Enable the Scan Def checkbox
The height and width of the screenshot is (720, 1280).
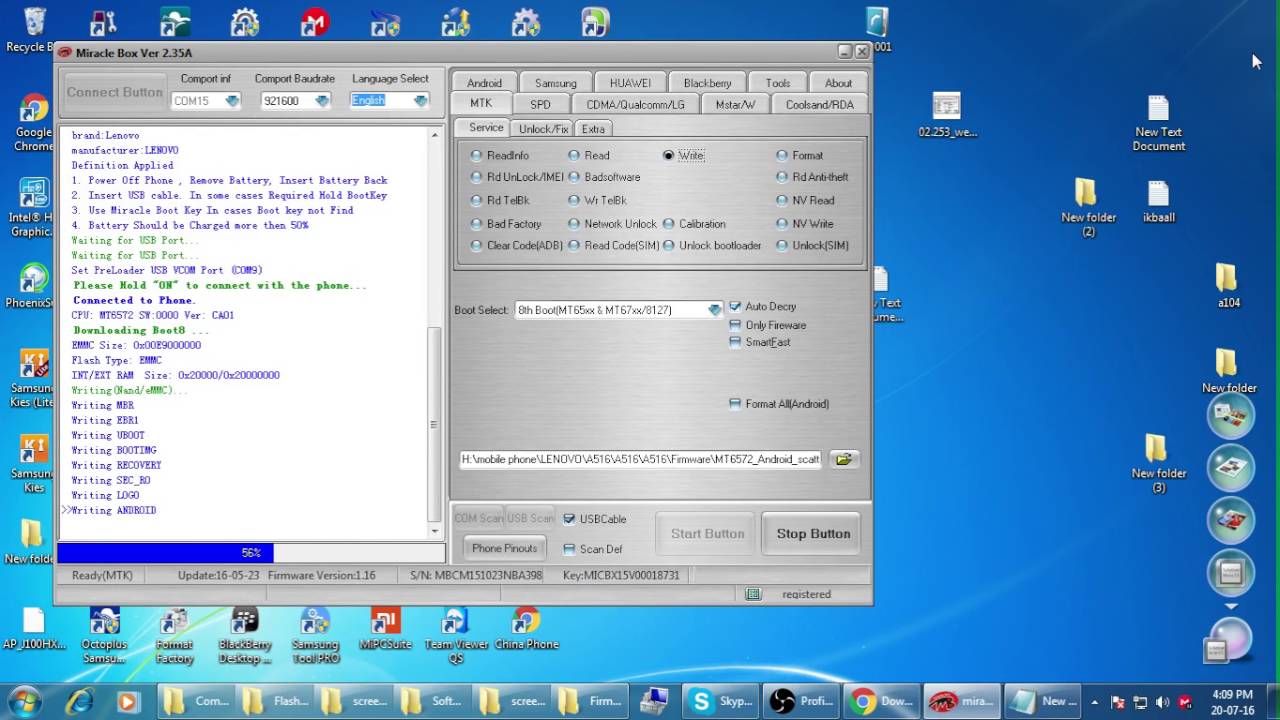(593, 549)
